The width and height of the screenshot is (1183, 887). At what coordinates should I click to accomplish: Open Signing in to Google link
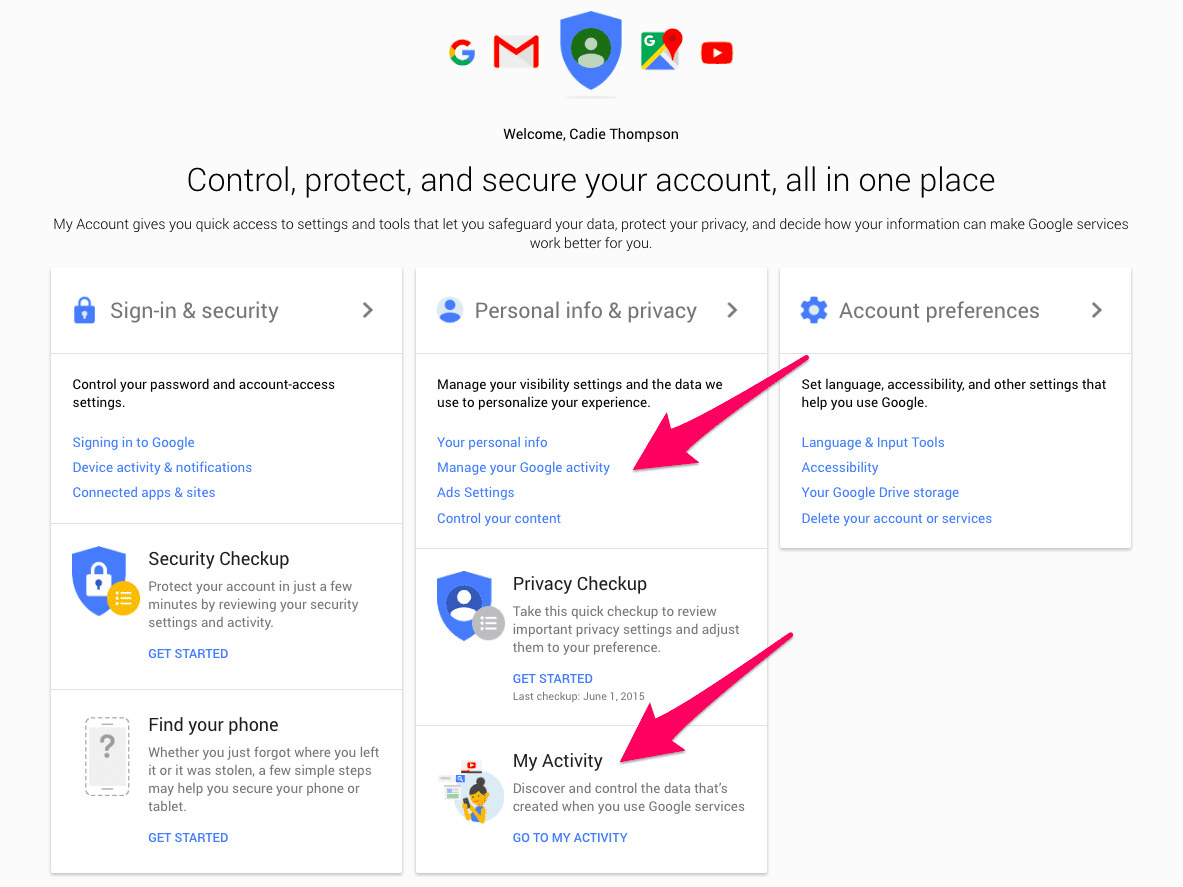tap(133, 442)
